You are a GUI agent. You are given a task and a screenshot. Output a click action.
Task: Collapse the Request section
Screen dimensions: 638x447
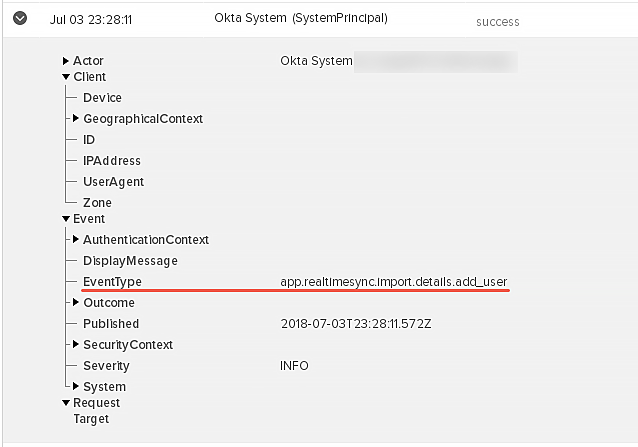(66, 403)
